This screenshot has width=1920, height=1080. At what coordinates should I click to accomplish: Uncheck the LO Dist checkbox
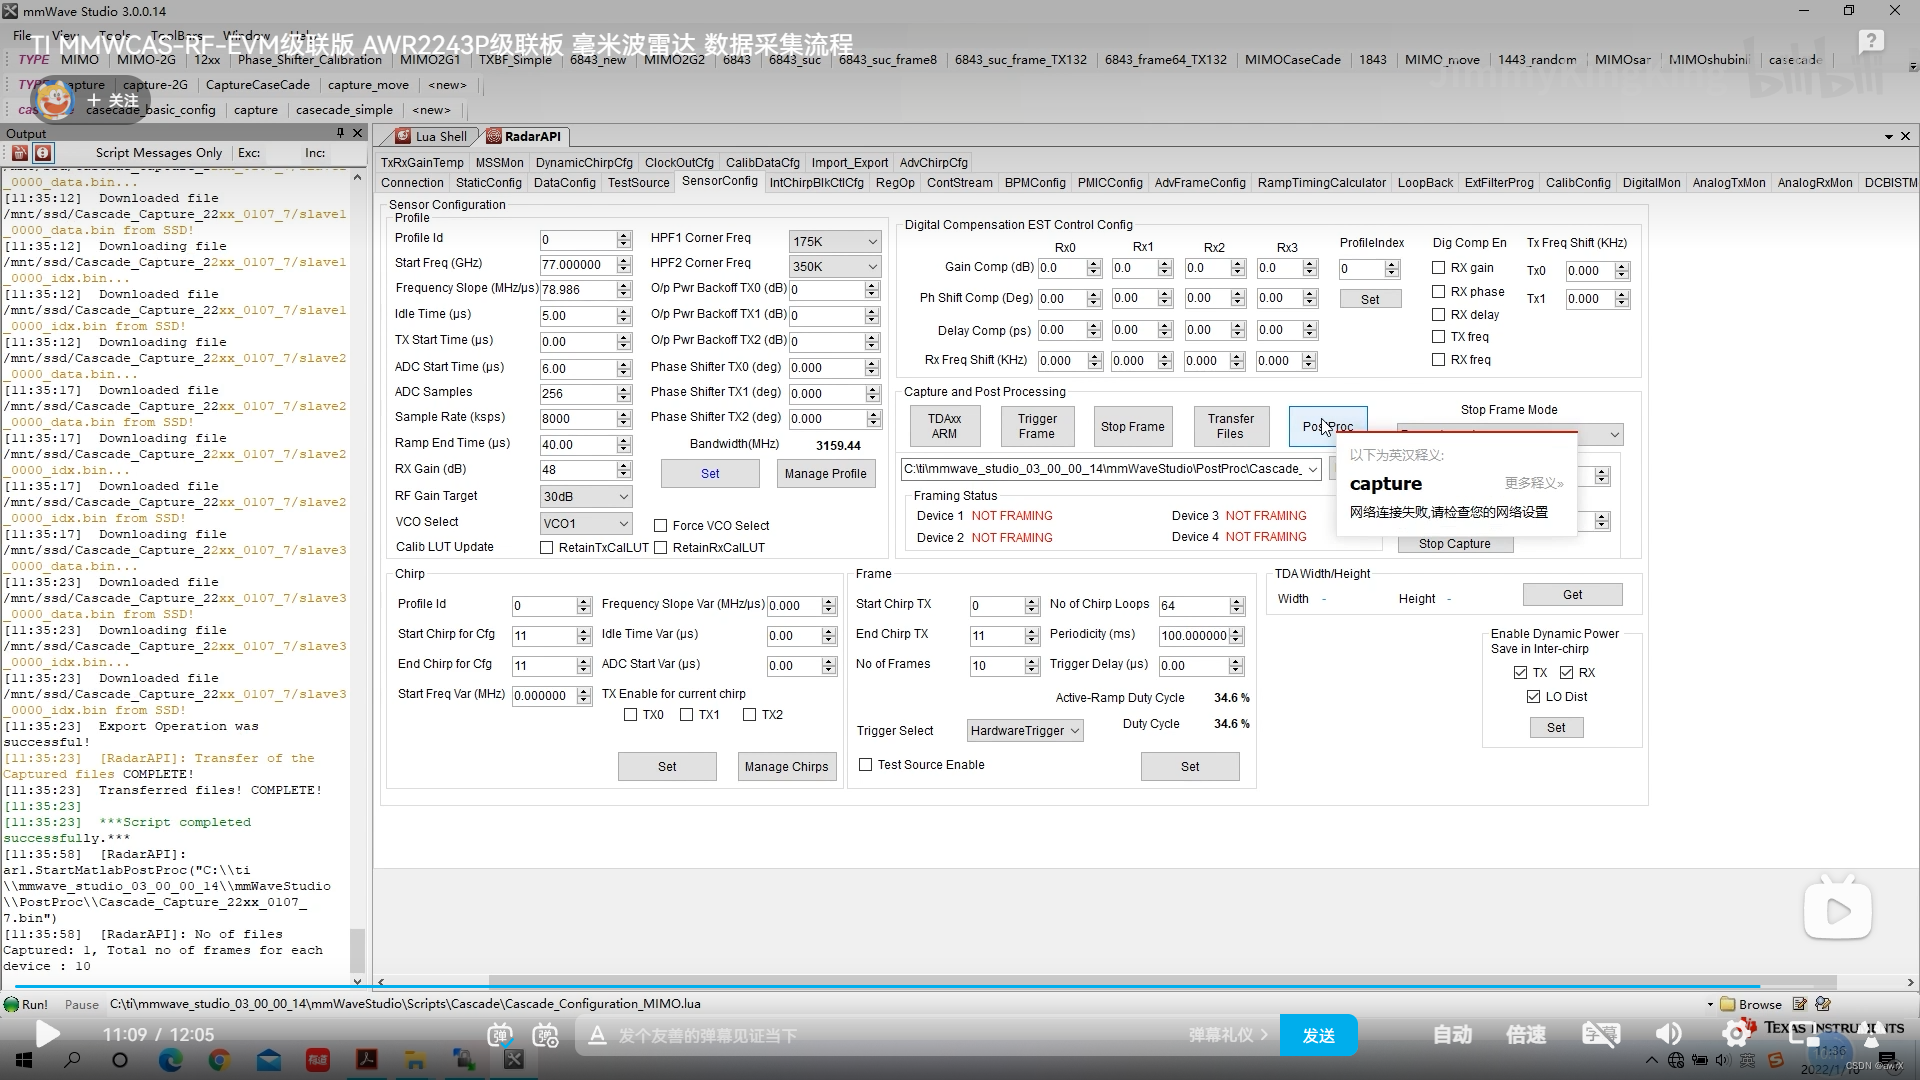pos(1533,697)
